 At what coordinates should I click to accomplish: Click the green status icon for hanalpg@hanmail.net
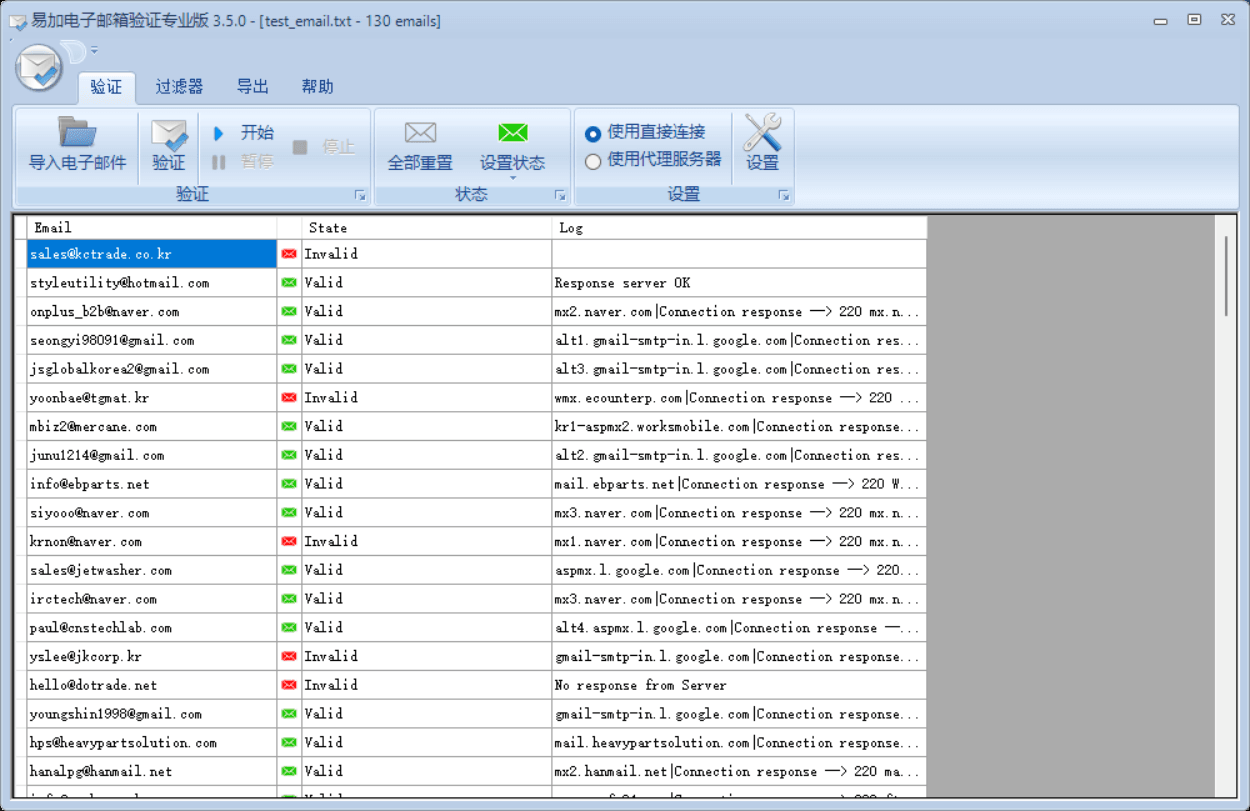pos(289,772)
